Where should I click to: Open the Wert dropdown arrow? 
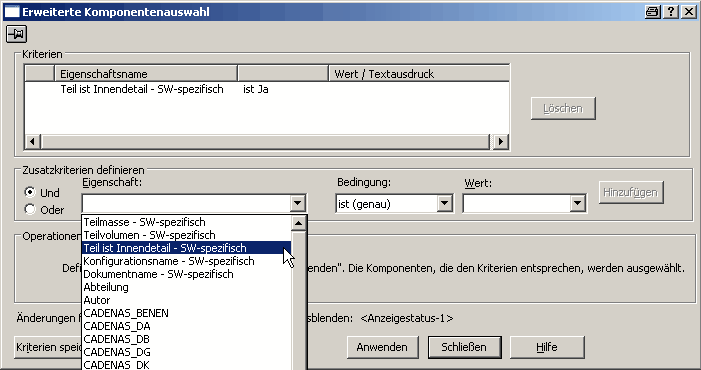pyautogui.click(x=578, y=204)
